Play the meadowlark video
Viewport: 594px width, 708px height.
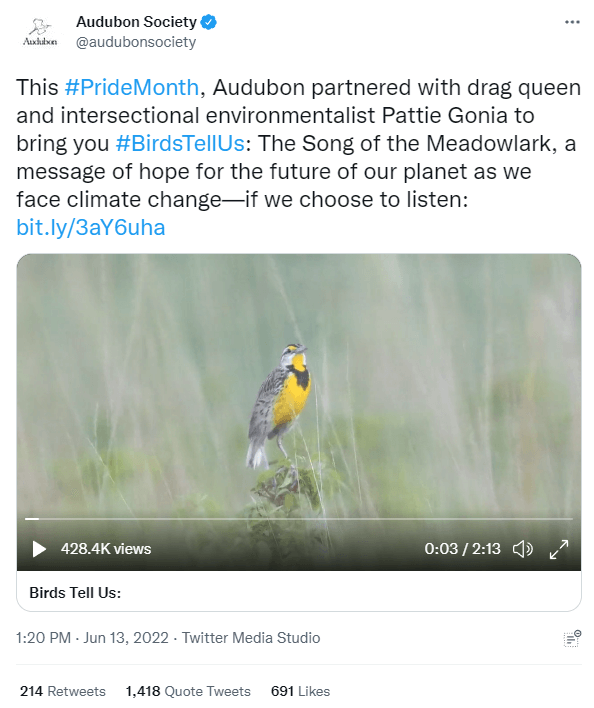(x=39, y=549)
